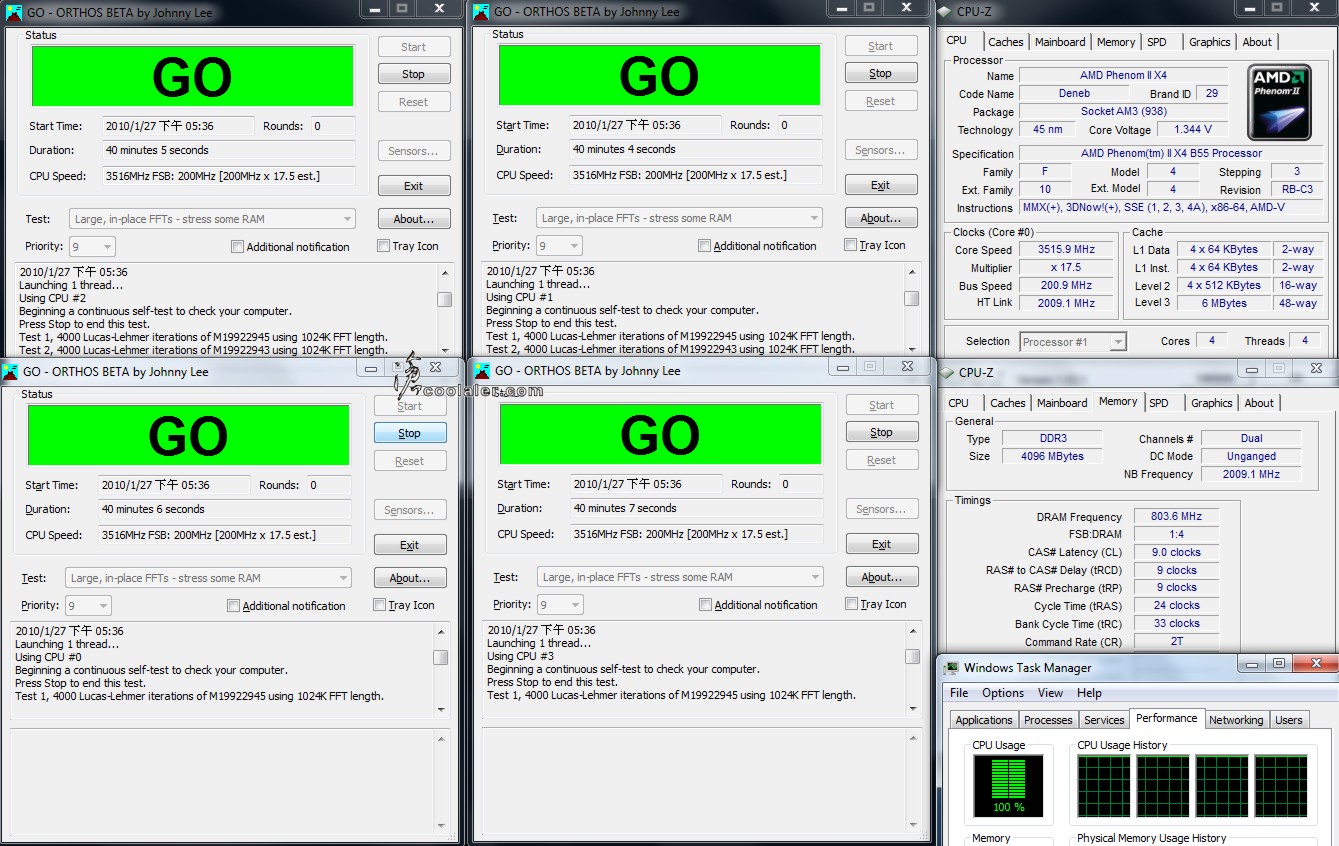Stop the ORTHOS test running on CPU #3

pyautogui.click(x=882, y=432)
